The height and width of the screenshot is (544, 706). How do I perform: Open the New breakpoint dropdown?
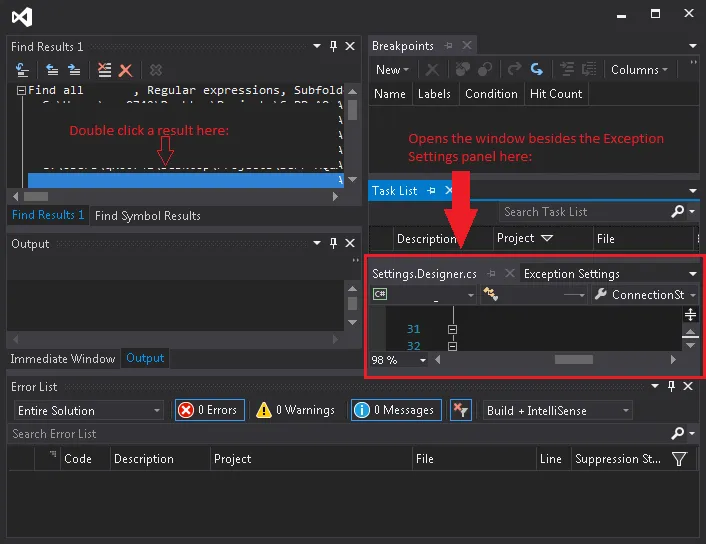click(x=392, y=70)
